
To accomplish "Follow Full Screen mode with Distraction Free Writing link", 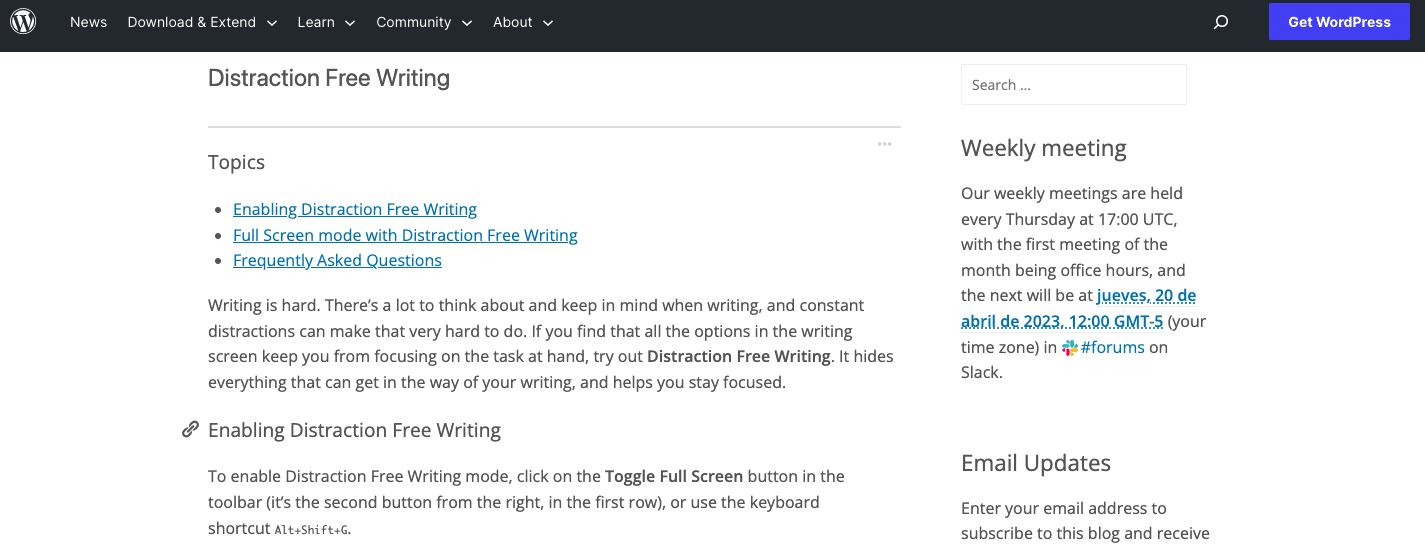I will pos(405,235).
